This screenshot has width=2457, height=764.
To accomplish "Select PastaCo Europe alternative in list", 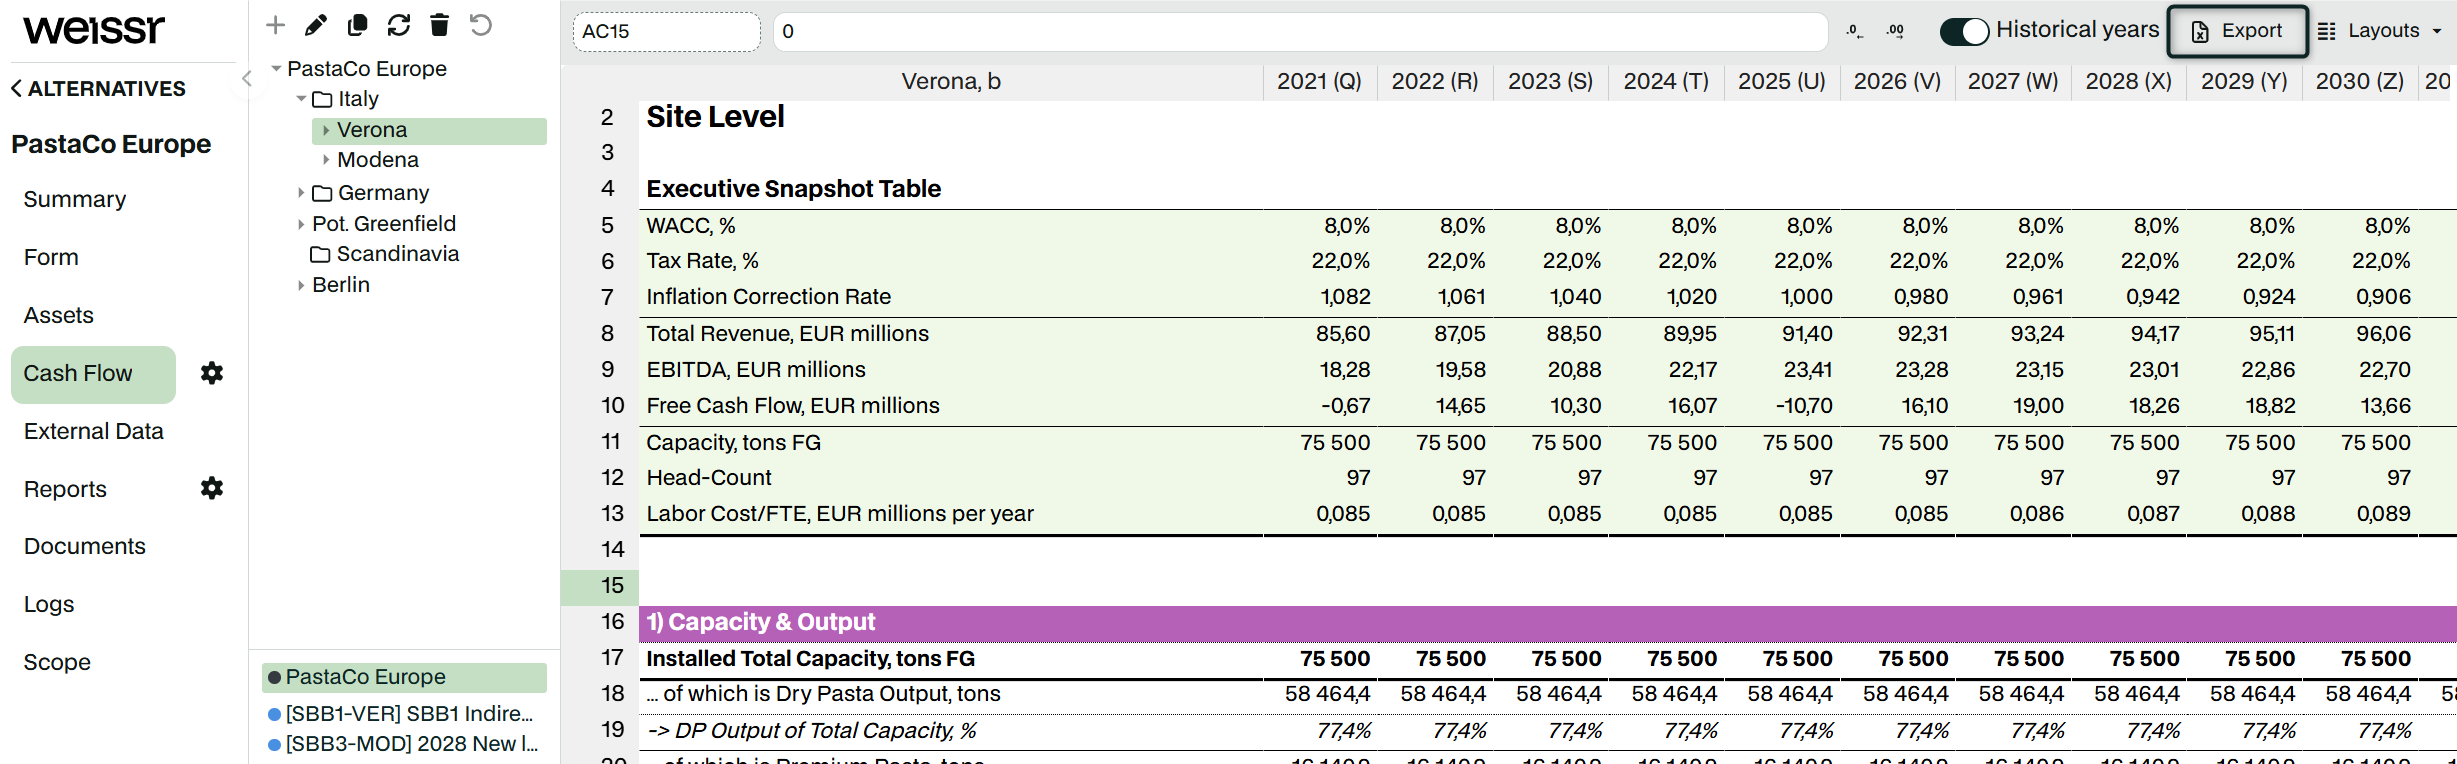I will click(404, 677).
